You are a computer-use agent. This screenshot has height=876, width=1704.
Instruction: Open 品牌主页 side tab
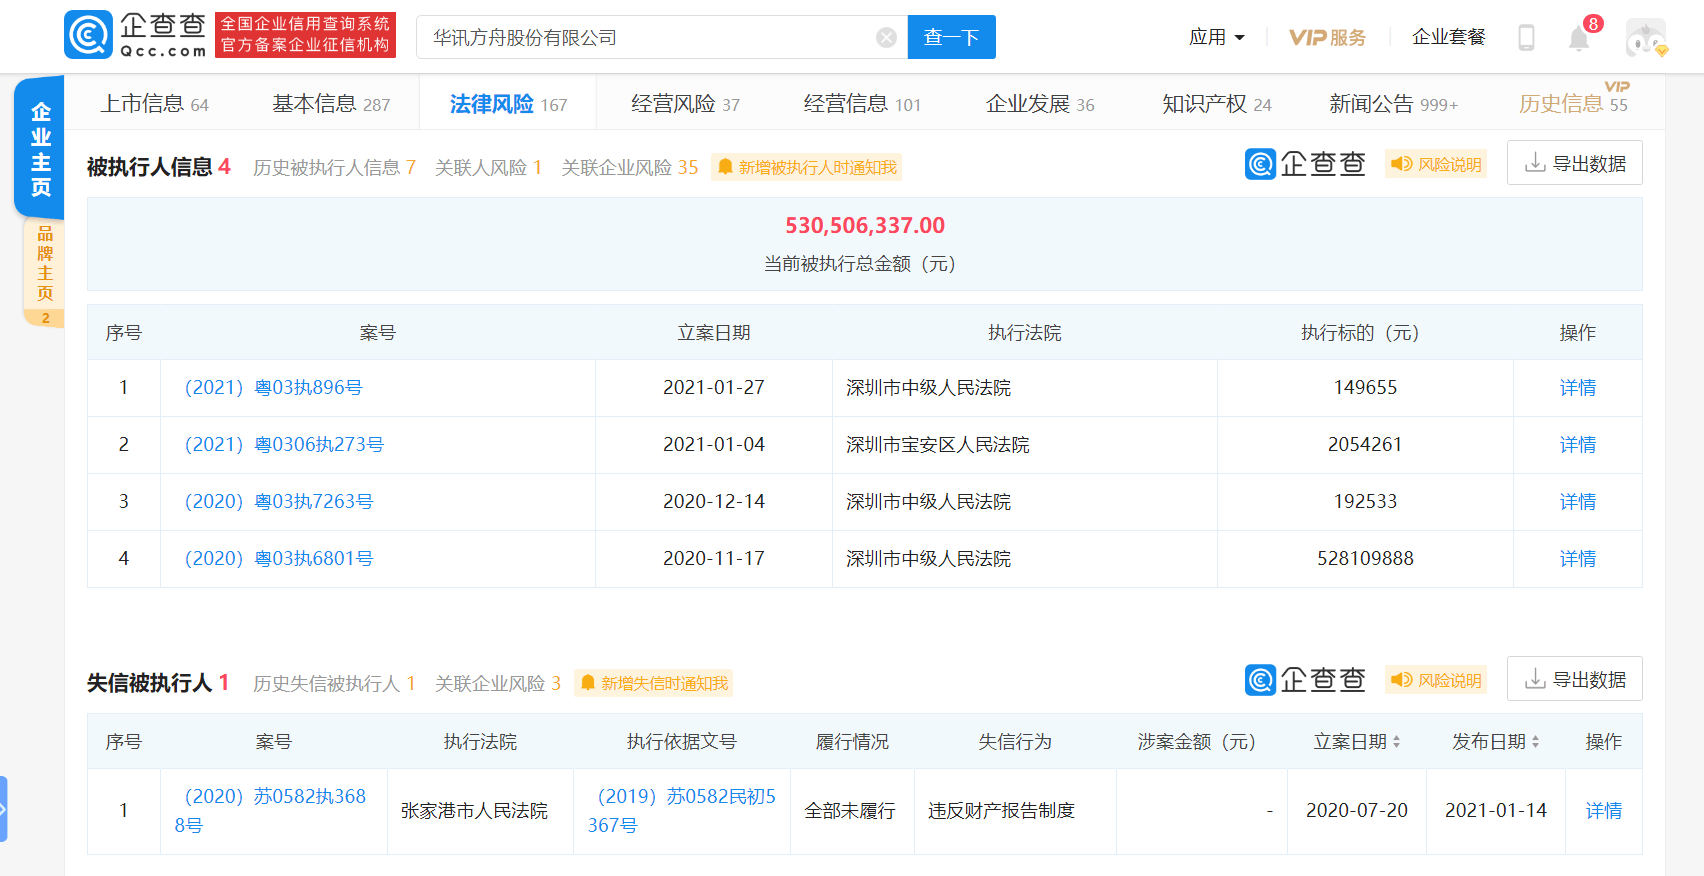(x=44, y=270)
